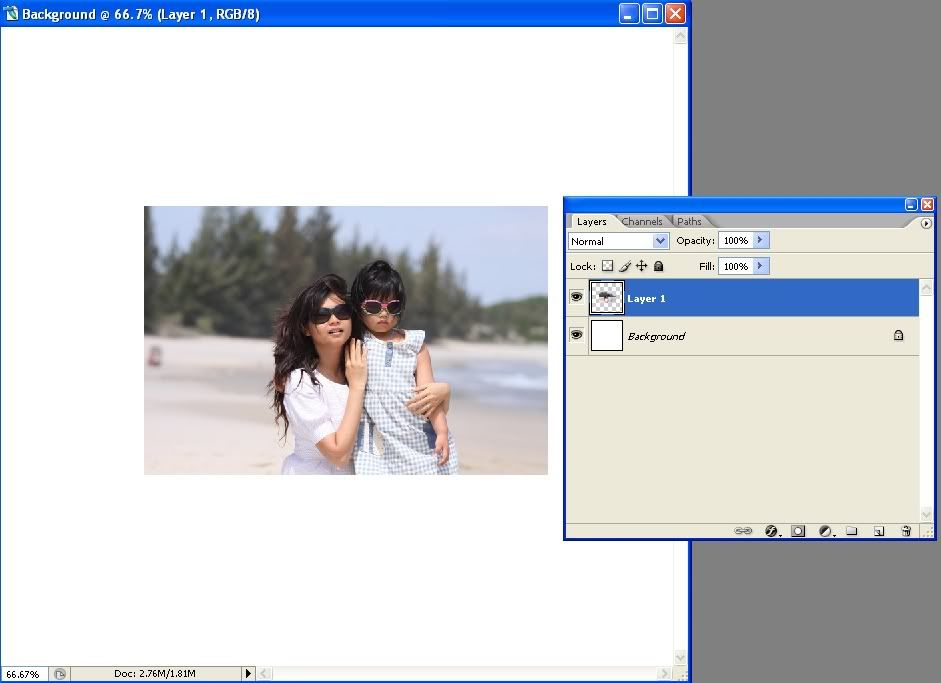Click the 66.67% zoom level field
This screenshot has height=683, width=941.
pyautogui.click(x=23, y=674)
